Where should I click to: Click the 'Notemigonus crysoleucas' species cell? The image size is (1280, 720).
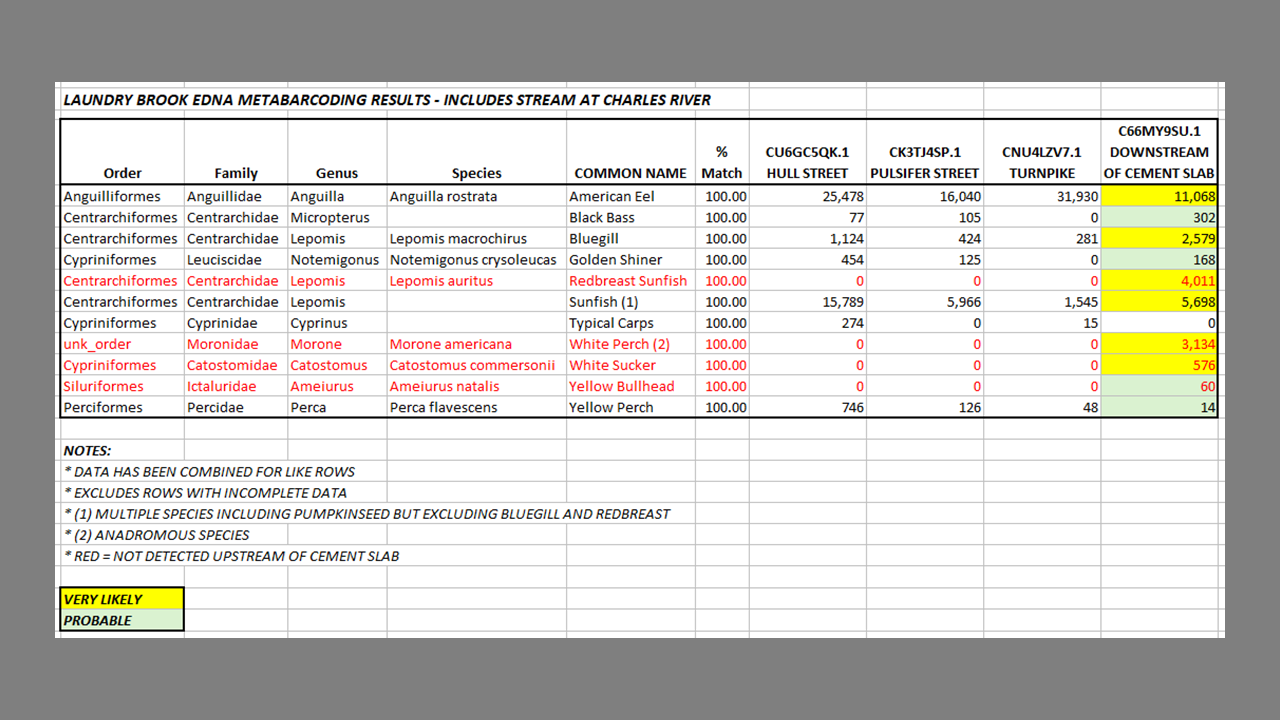click(x=477, y=260)
